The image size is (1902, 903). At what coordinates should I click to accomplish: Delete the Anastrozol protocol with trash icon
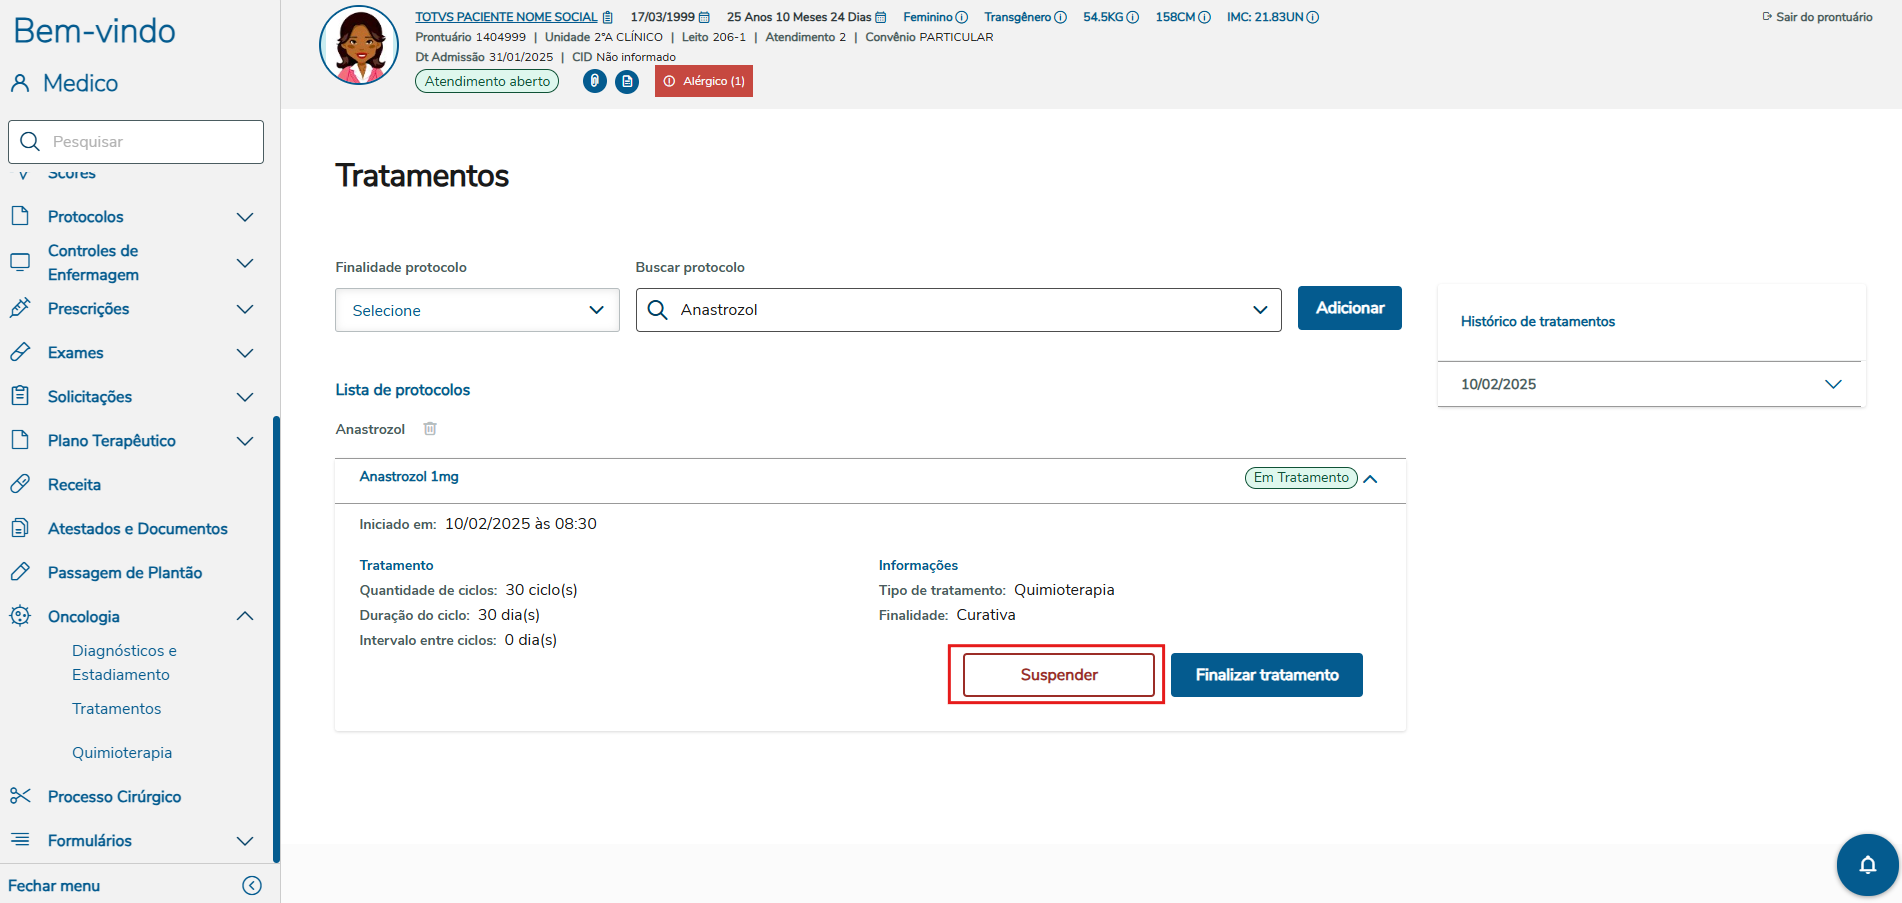430,429
